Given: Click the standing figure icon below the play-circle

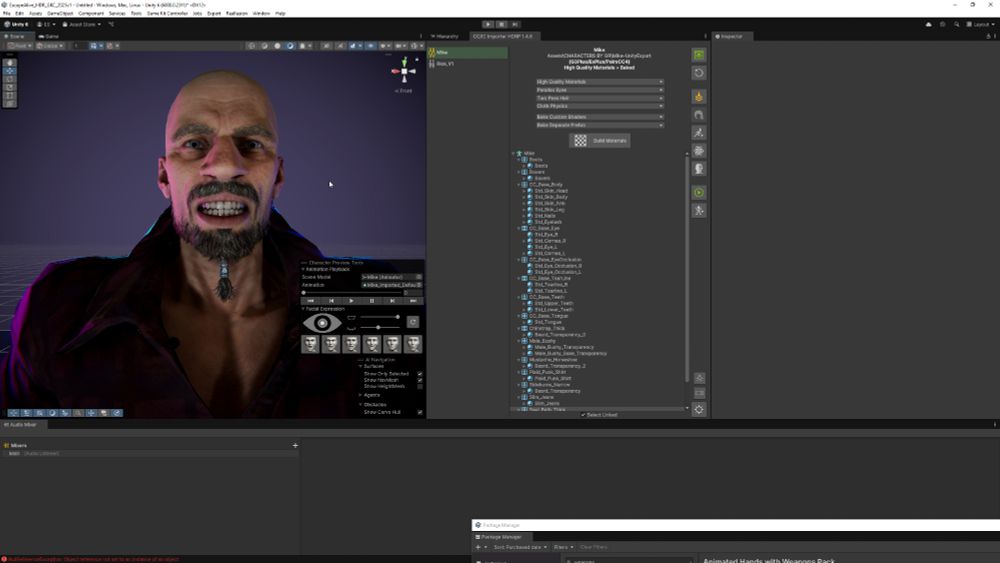Looking at the screenshot, I should point(699,210).
